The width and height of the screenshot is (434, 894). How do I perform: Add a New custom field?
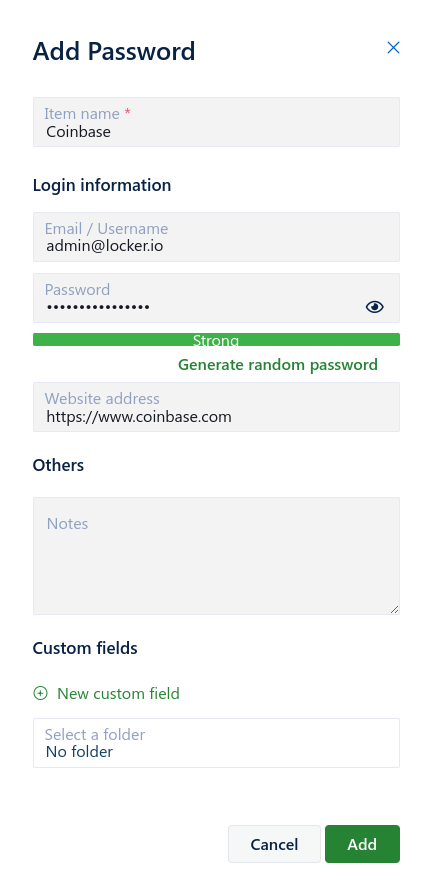118,693
